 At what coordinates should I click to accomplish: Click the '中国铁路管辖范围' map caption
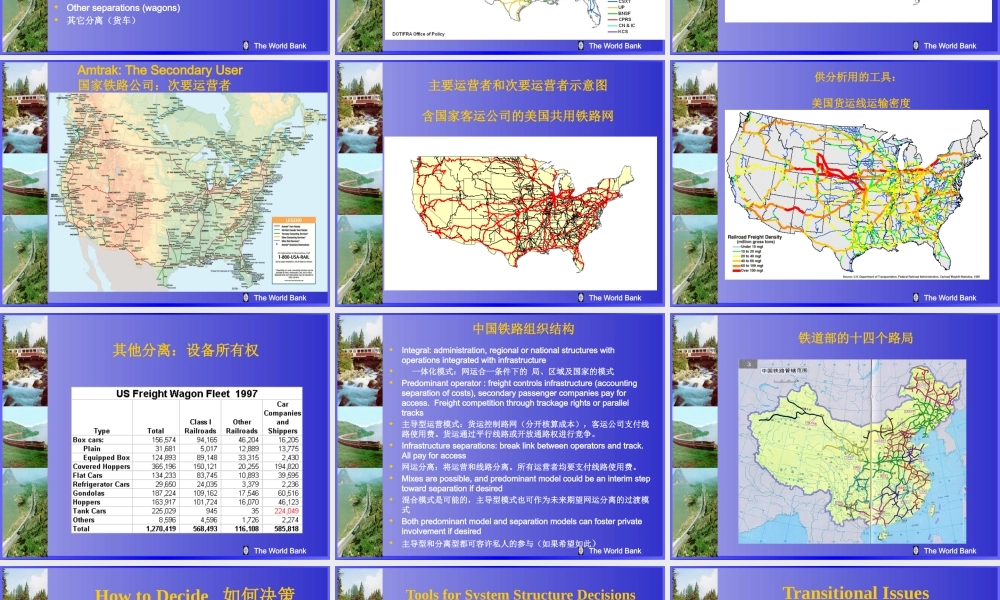tap(784, 370)
